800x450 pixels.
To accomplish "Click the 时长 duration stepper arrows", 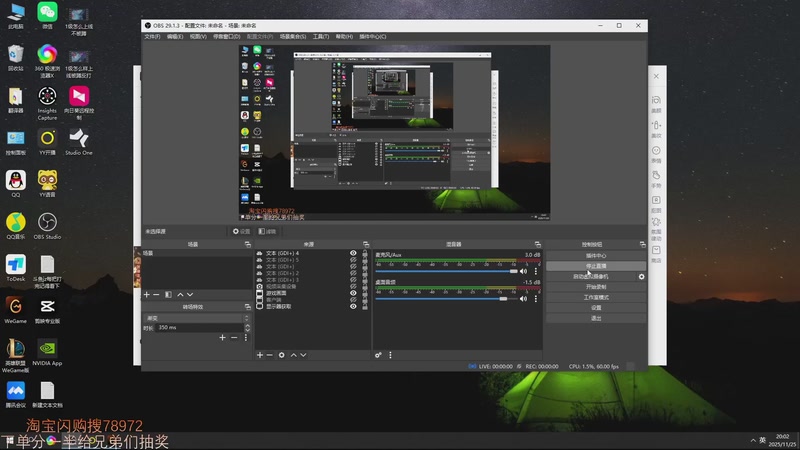I will [247, 328].
